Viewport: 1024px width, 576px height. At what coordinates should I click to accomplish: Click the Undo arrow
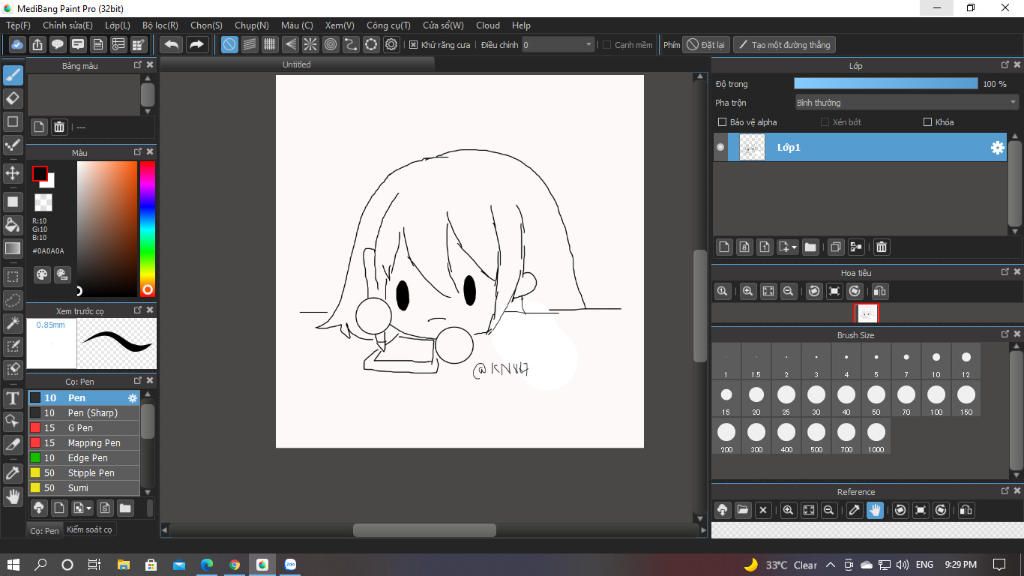pos(172,44)
